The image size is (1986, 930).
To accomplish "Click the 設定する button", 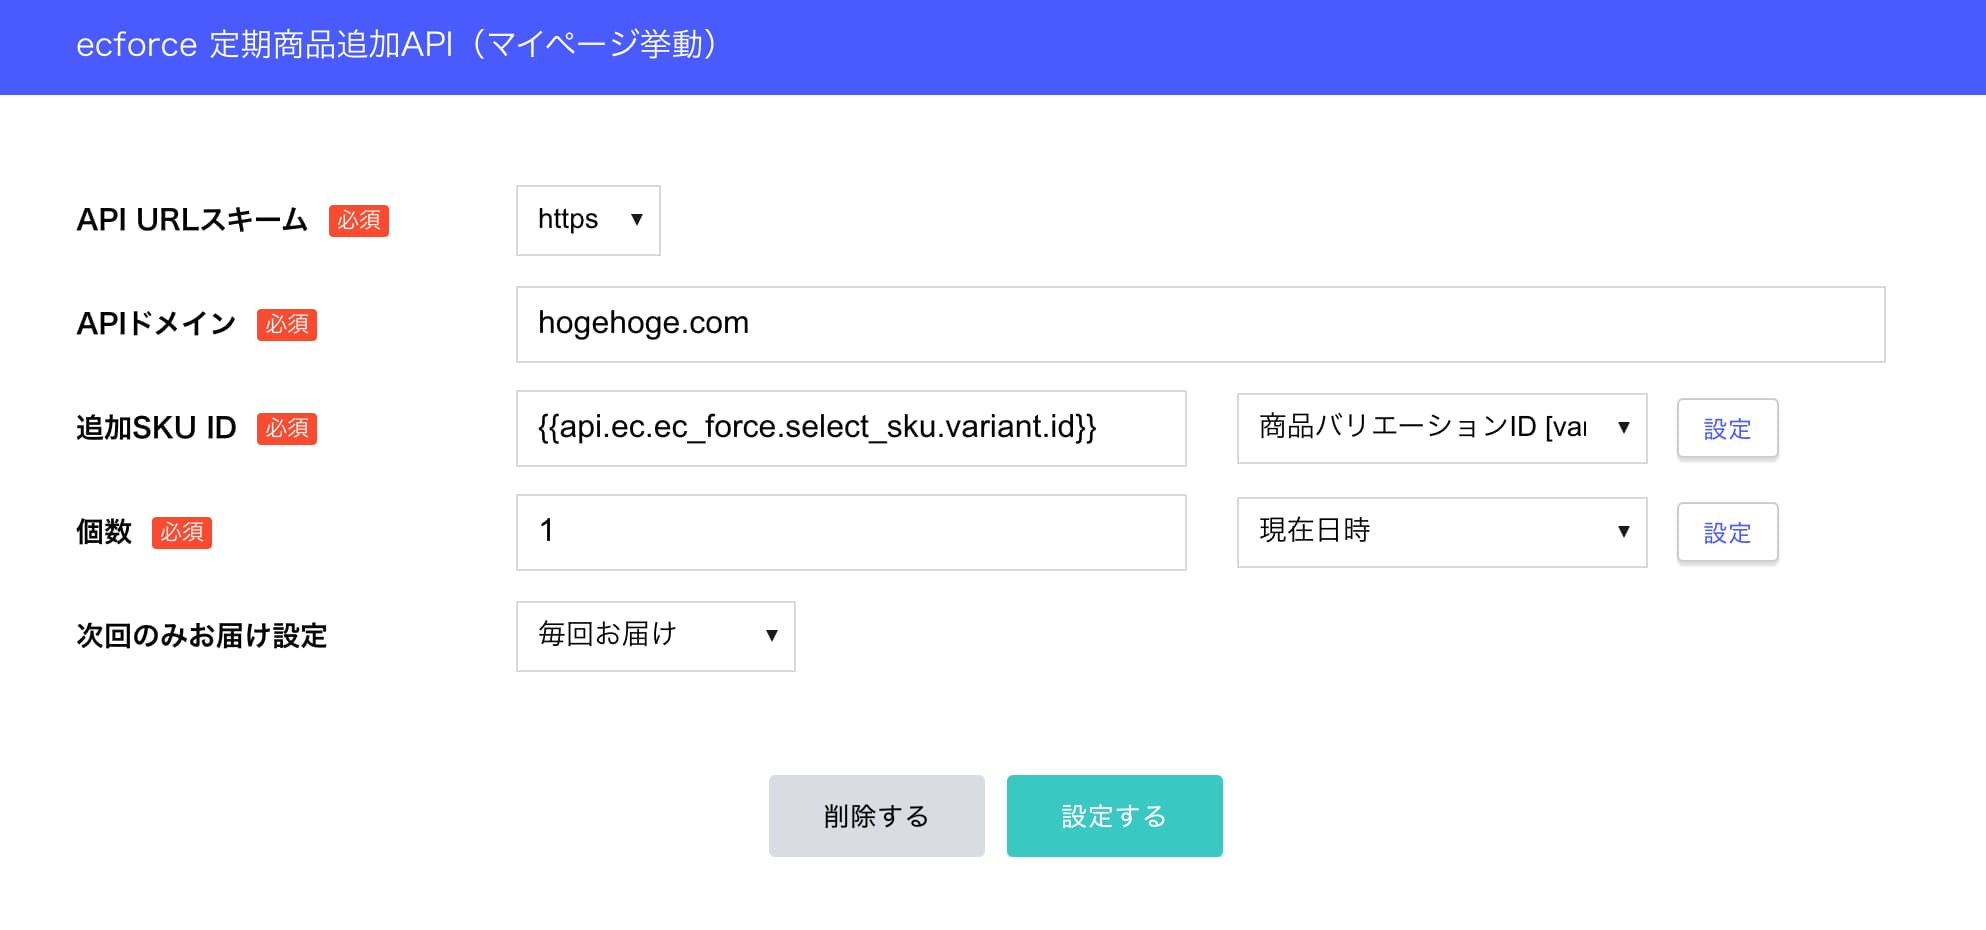I will click(x=1115, y=816).
